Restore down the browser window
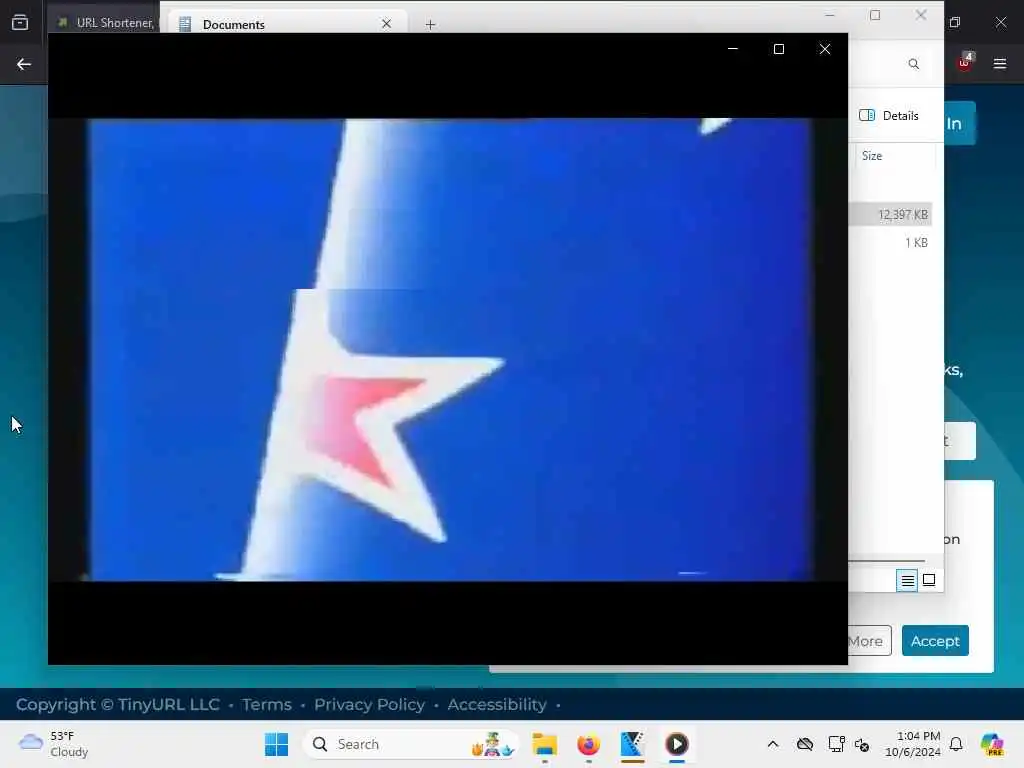This screenshot has width=1024, height=768. tap(955, 22)
